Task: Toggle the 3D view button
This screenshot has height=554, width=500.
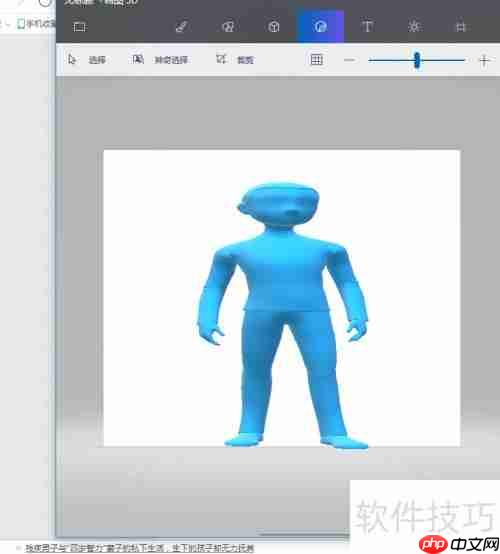Action: pyautogui.click(x=316, y=60)
